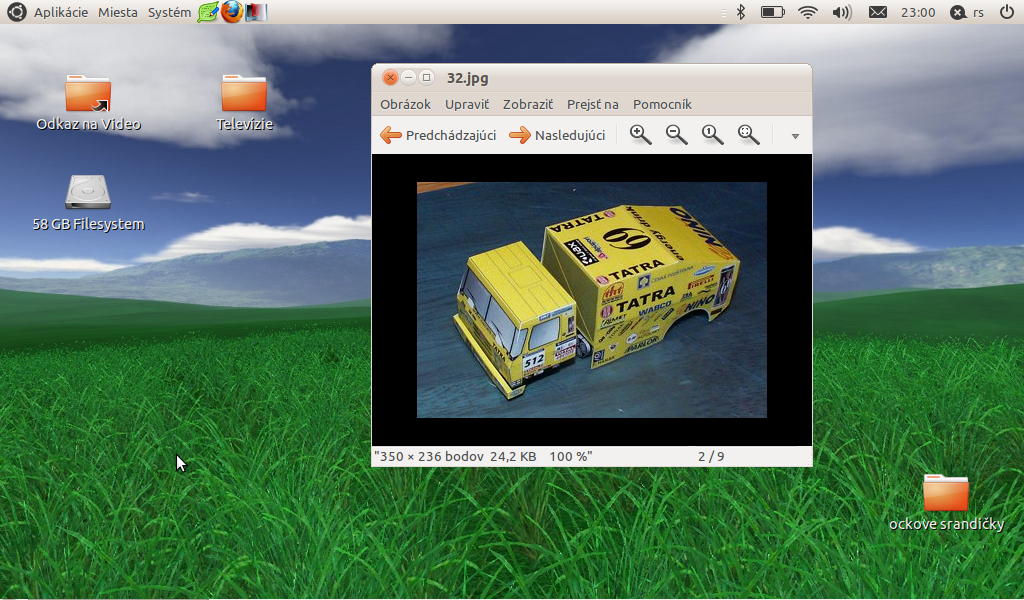Launch the red book panel launcher

tap(256, 12)
